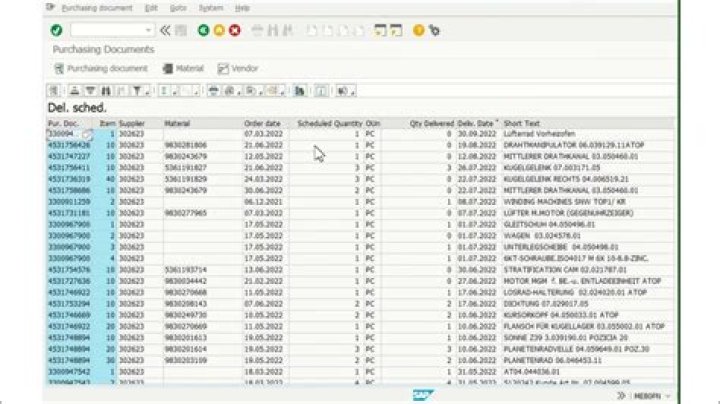Click the standard toolbar Print icon
720x404 pixels.
point(257,31)
